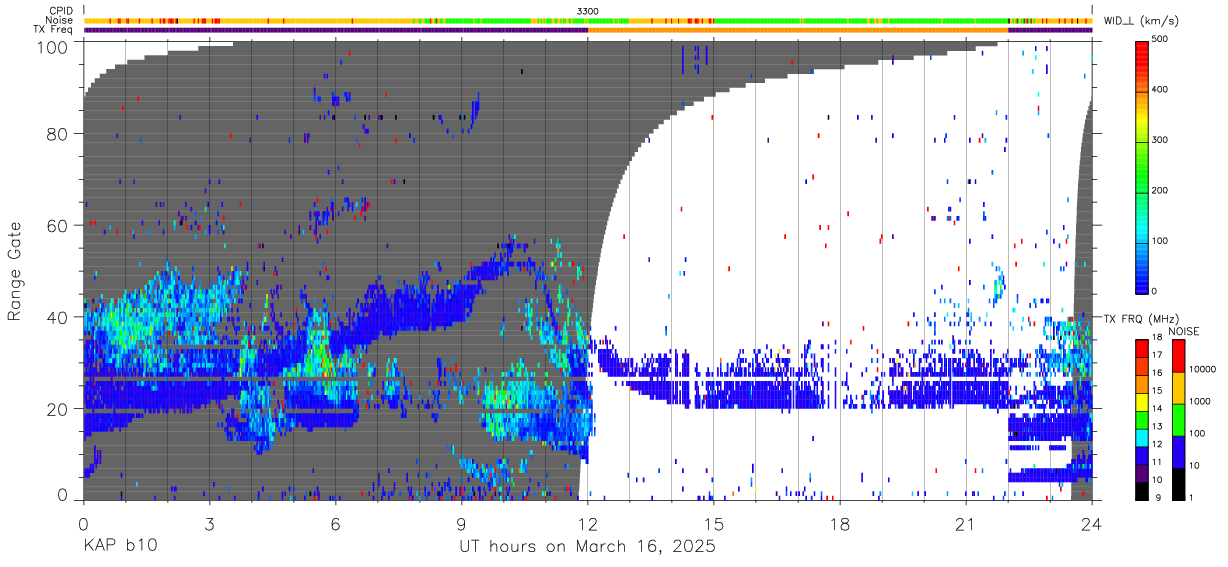Pick the blue 10–100 NOISE legend swatch

pos(1178,451)
